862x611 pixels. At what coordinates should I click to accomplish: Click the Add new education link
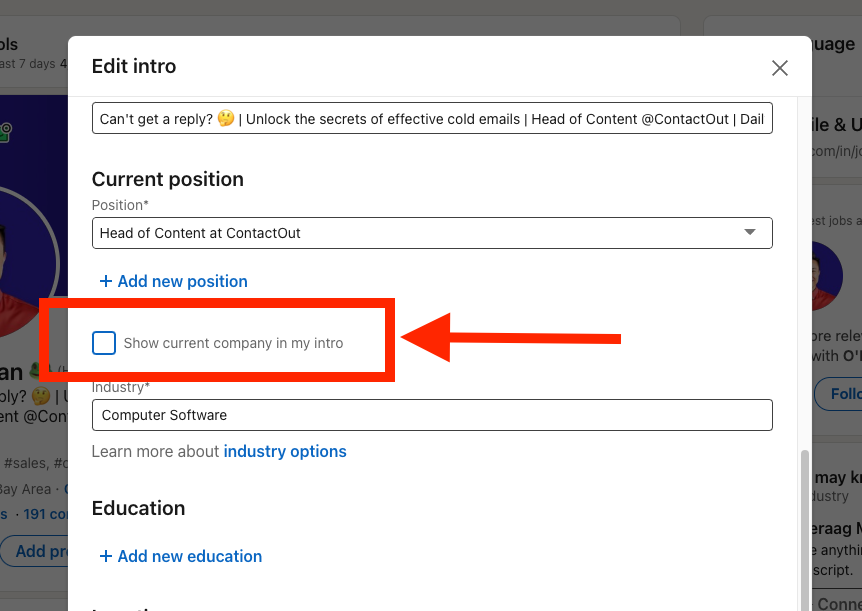click(x=181, y=556)
